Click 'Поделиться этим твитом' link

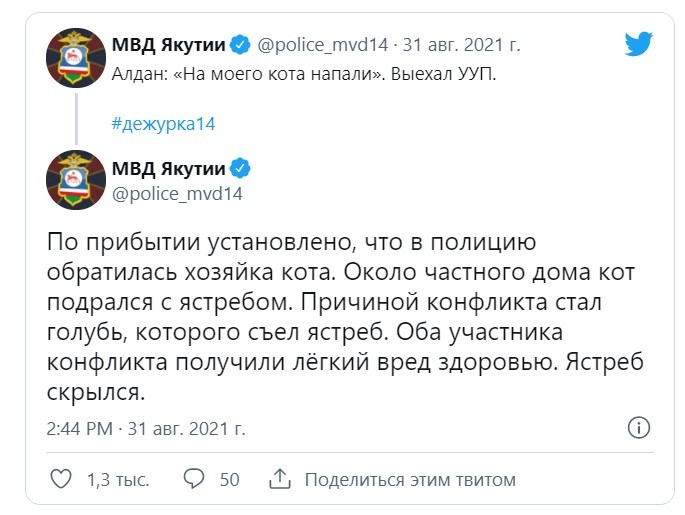click(x=410, y=480)
